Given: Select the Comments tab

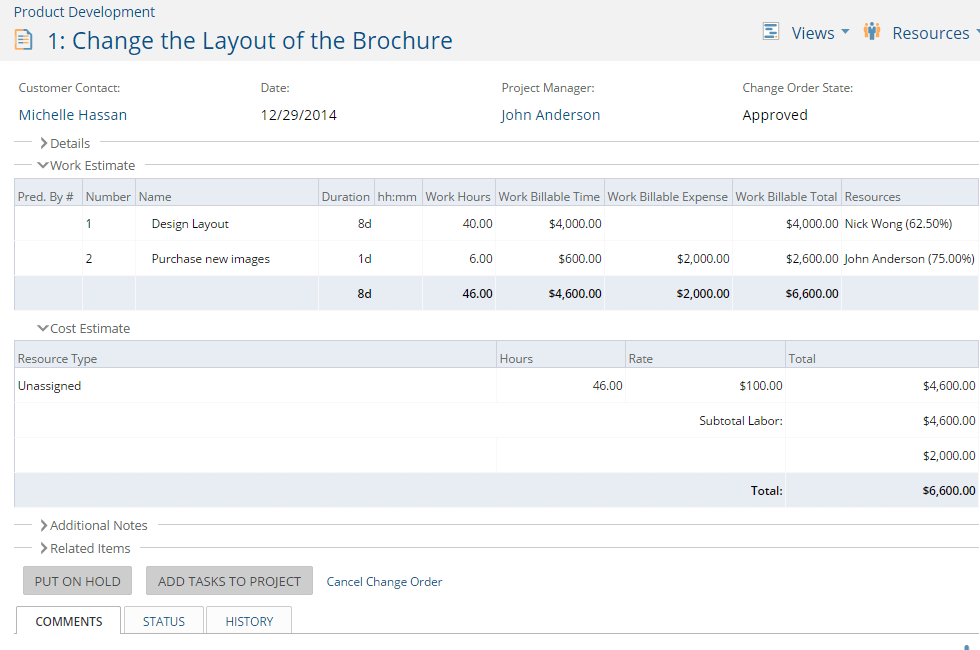Looking at the screenshot, I should [x=69, y=621].
